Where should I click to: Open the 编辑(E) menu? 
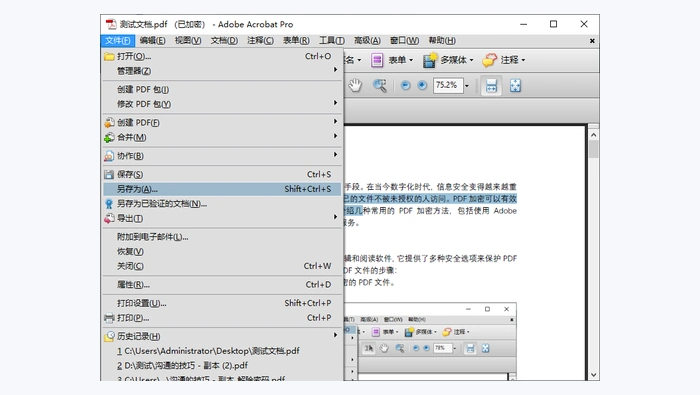pyautogui.click(x=152, y=41)
